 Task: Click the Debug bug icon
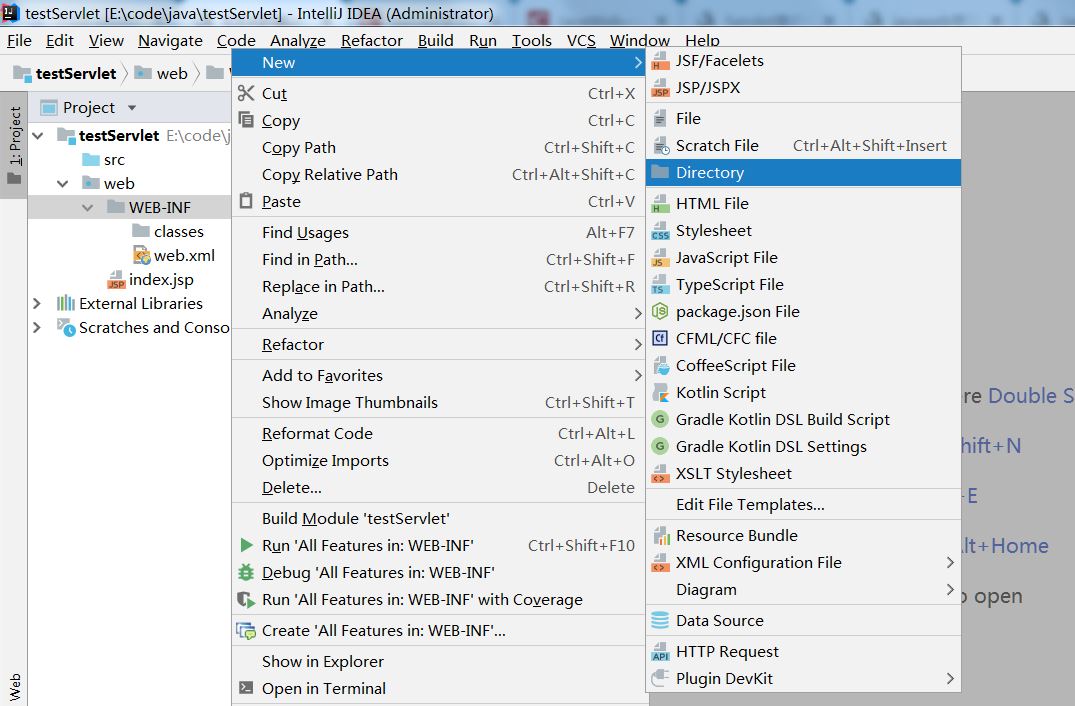tap(245, 572)
